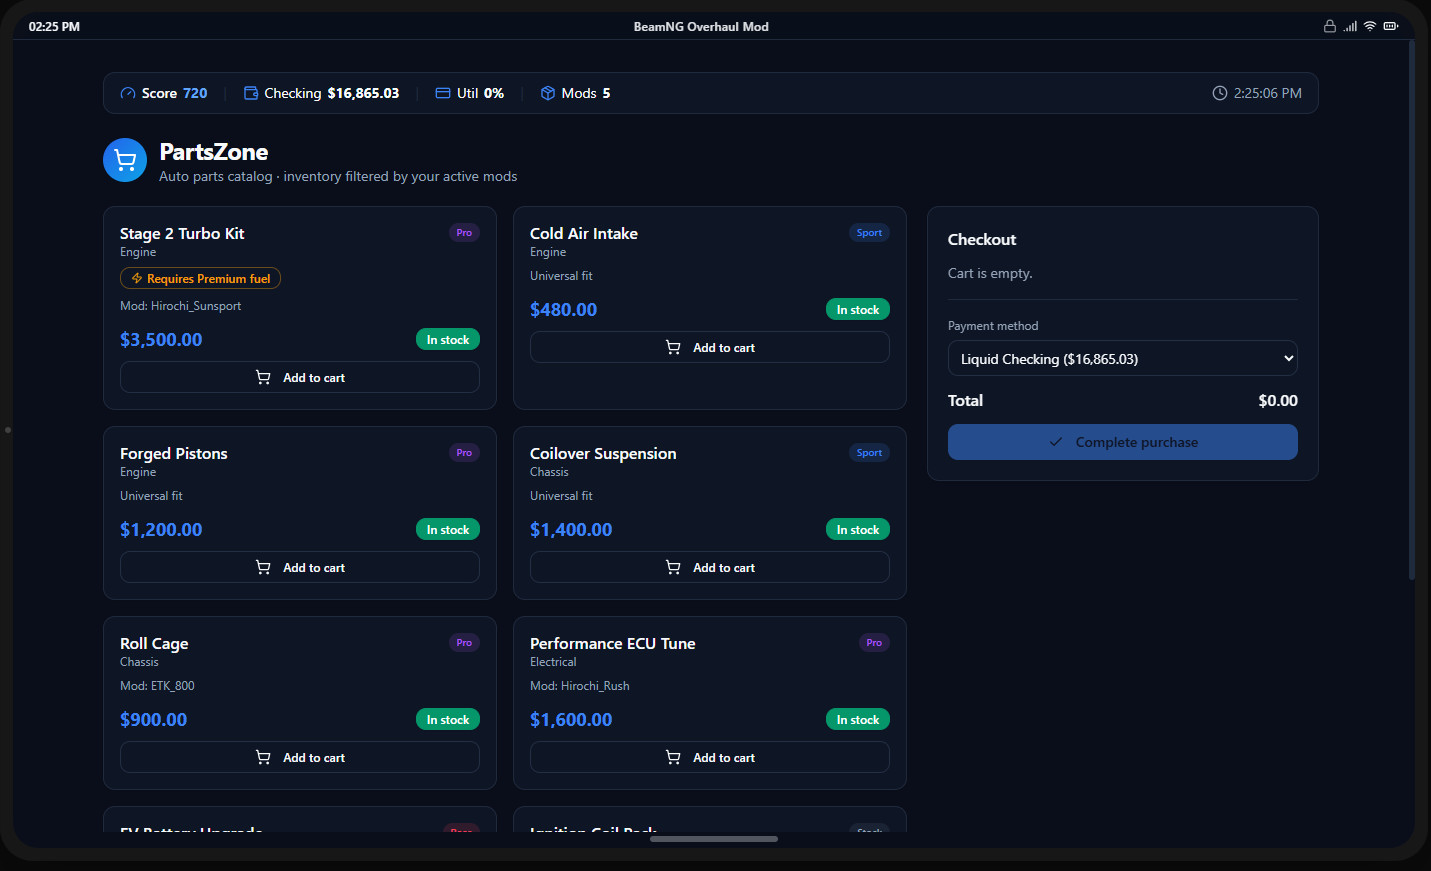Click the Pro badge on Forged Pistons
The width and height of the screenshot is (1431, 871).
click(x=464, y=453)
